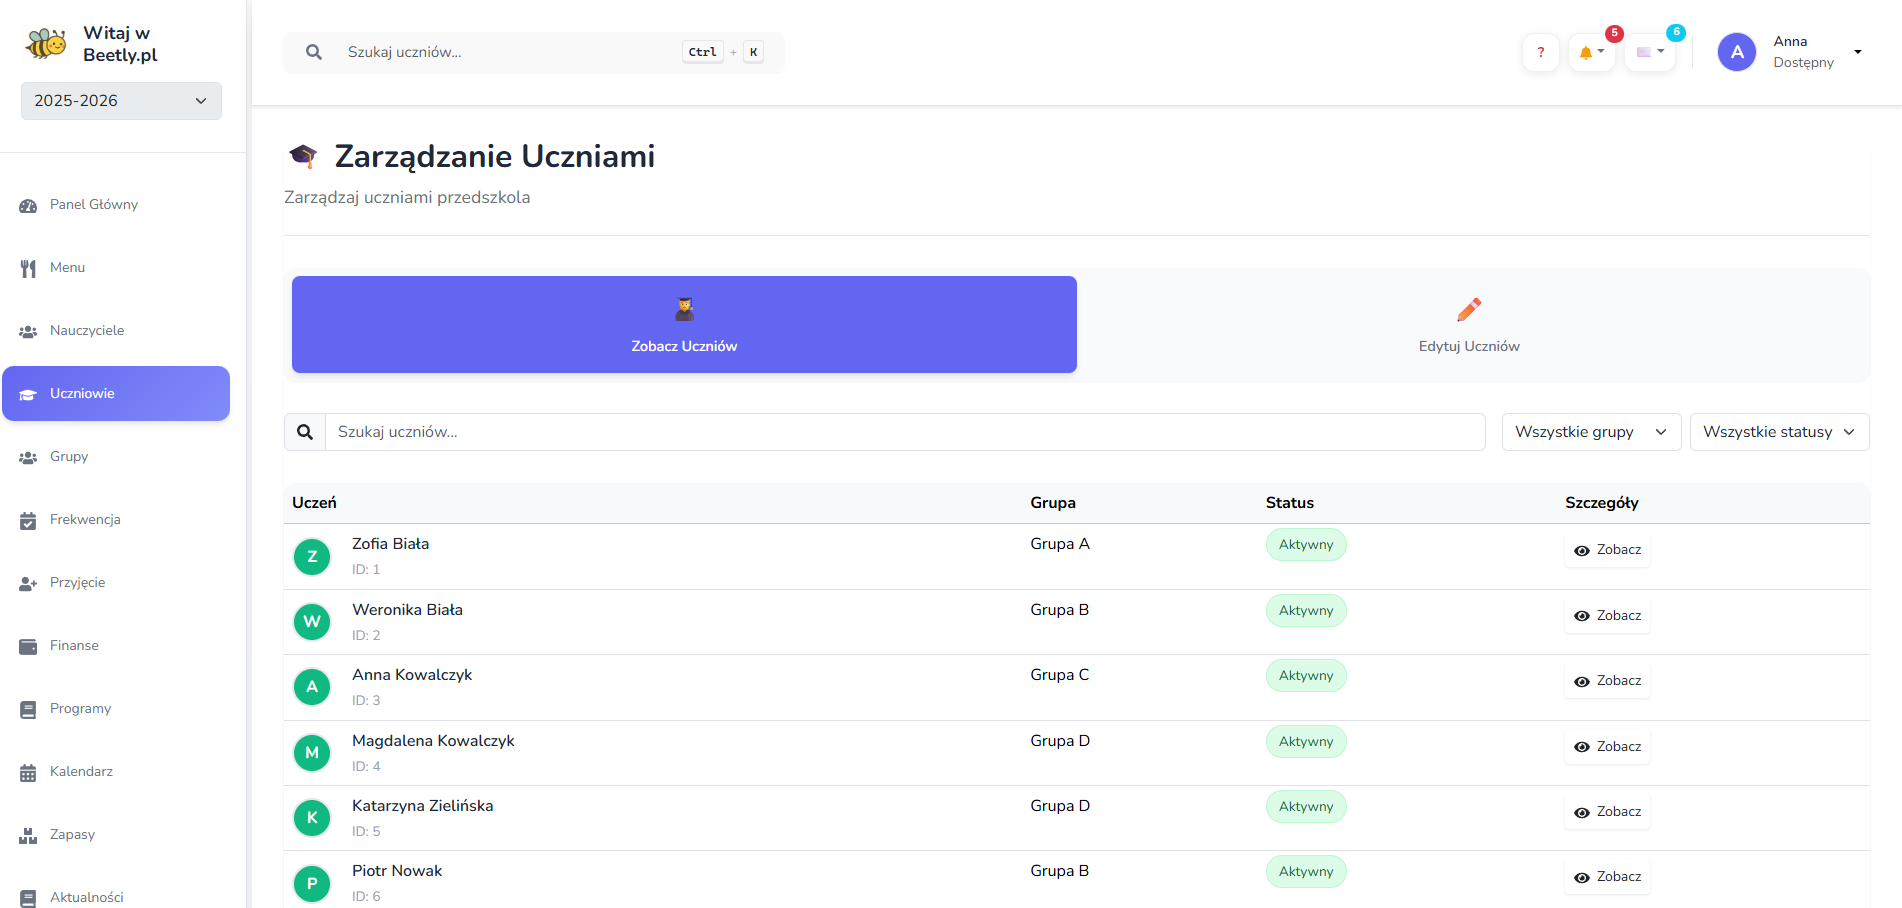Toggle the Aktywny status for Anna Kowalczyk
This screenshot has height=908, width=1902.
point(1305,675)
